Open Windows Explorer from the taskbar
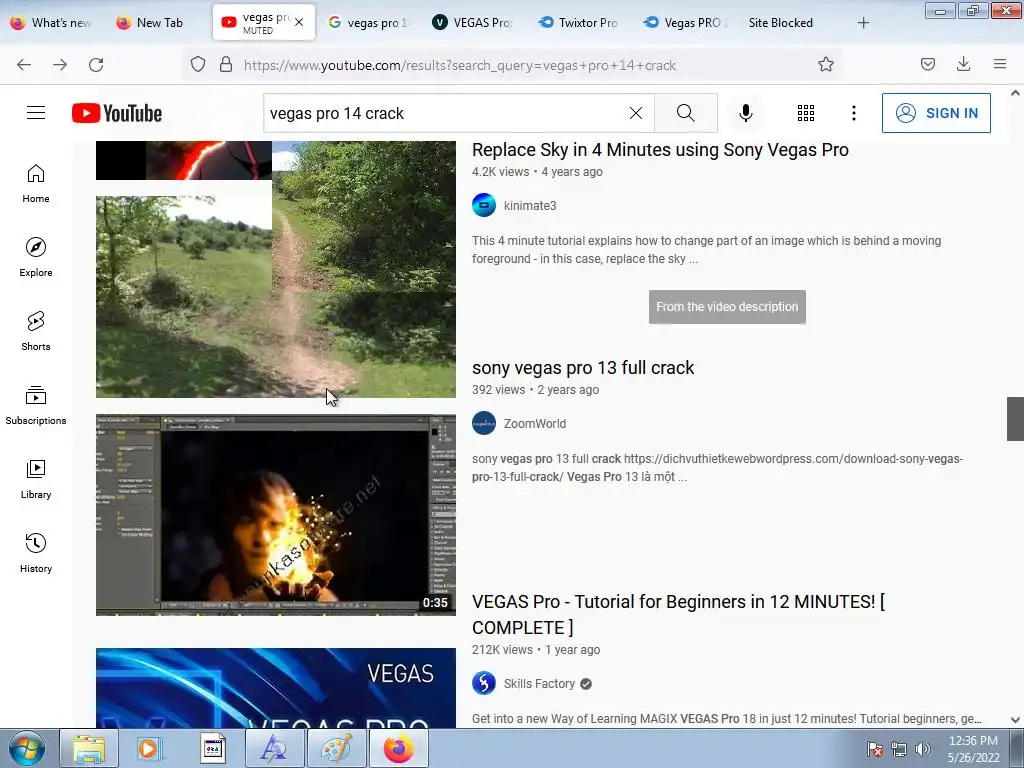Screen dimensions: 1024x768 point(89,748)
